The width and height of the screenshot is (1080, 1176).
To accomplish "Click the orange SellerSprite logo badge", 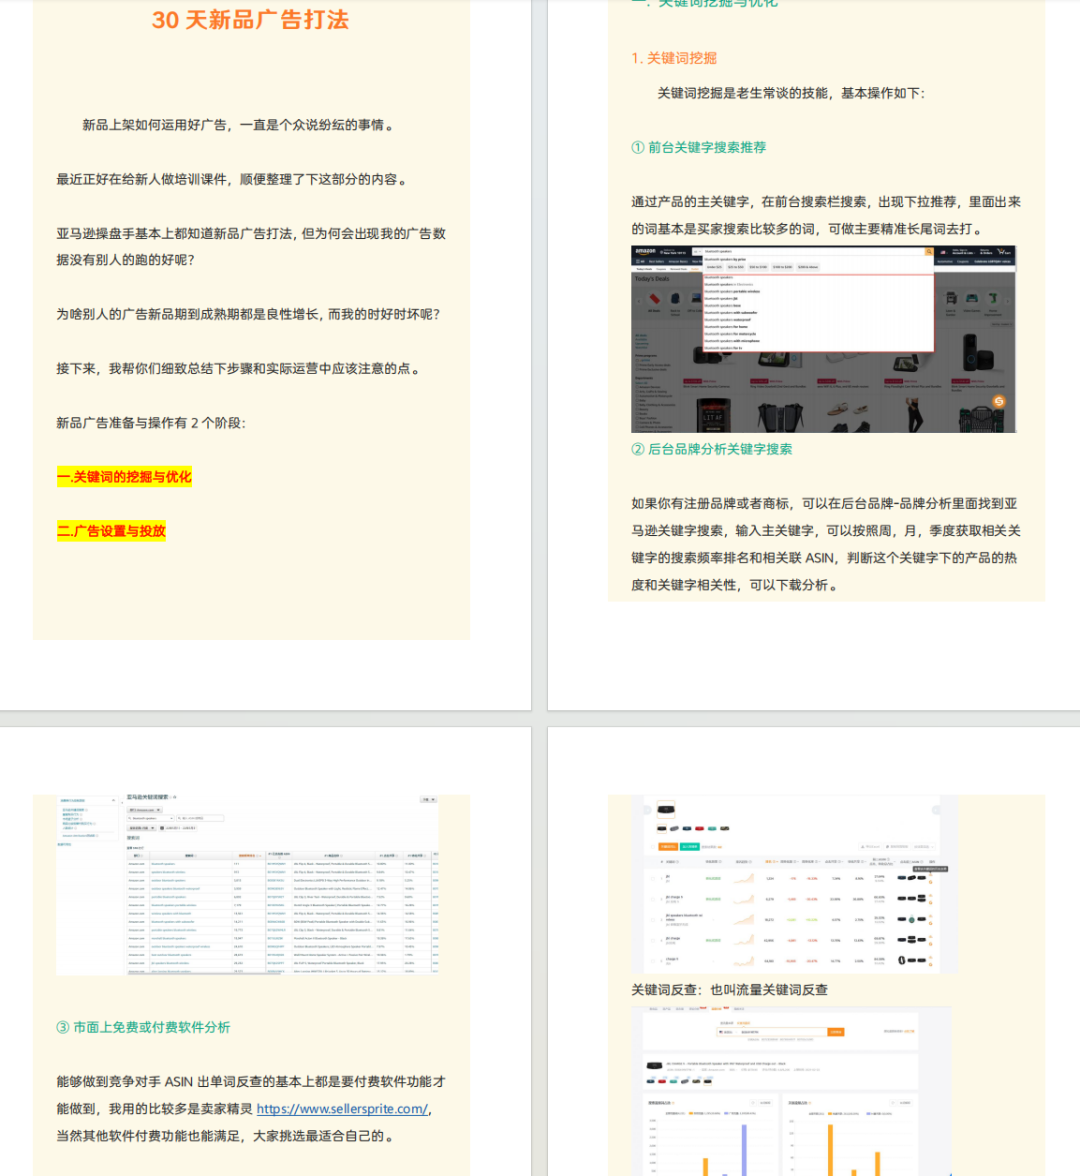I will 999,401.
